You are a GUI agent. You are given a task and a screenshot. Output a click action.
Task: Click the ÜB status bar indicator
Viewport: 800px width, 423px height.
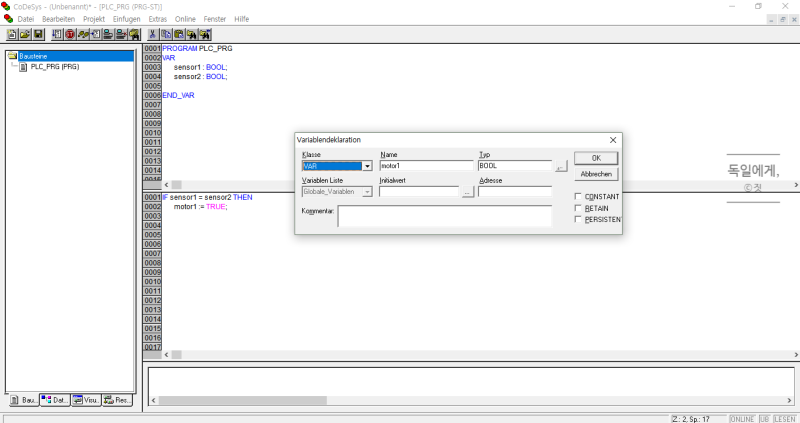coord(764,419)
